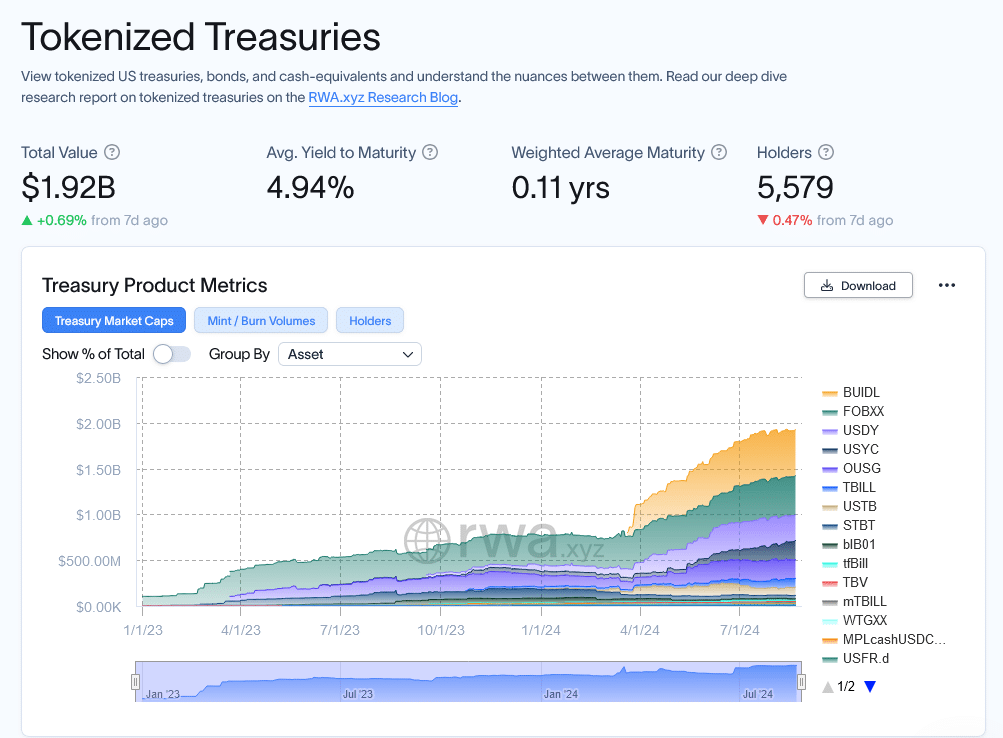The width and height of the screenshot is (1003, 738).
Task: Click the $2.00B y-axis label
Action: [99, 424]
